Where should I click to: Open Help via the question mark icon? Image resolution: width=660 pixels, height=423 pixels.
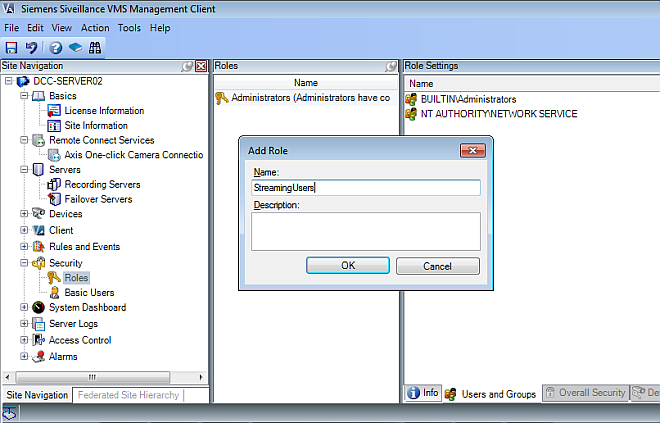(55, 47)
